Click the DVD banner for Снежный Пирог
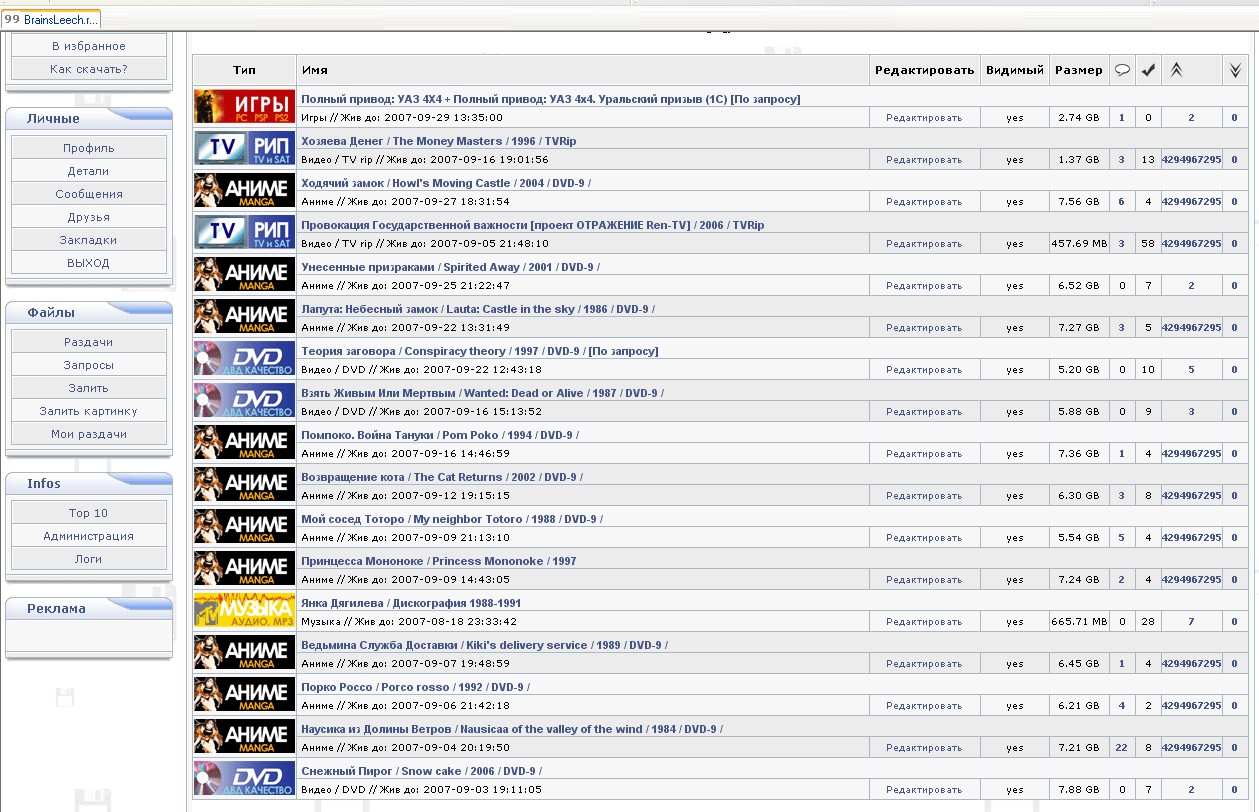Screen dimensions: 1259x812 245,779
